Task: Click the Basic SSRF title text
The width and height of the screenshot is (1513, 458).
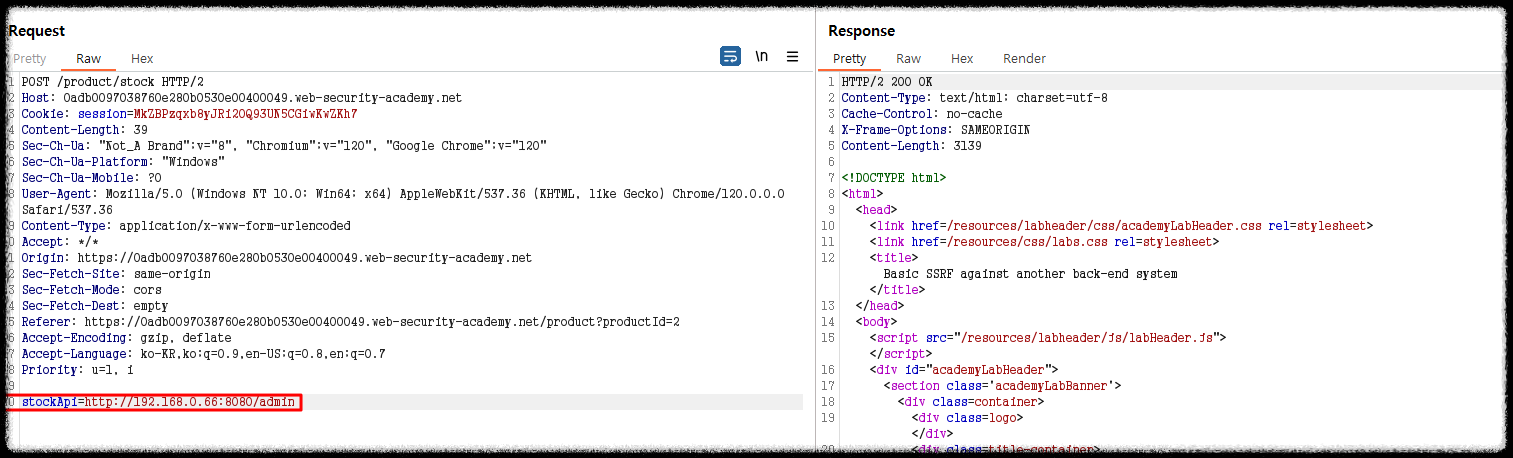Action: (1030, 274)
